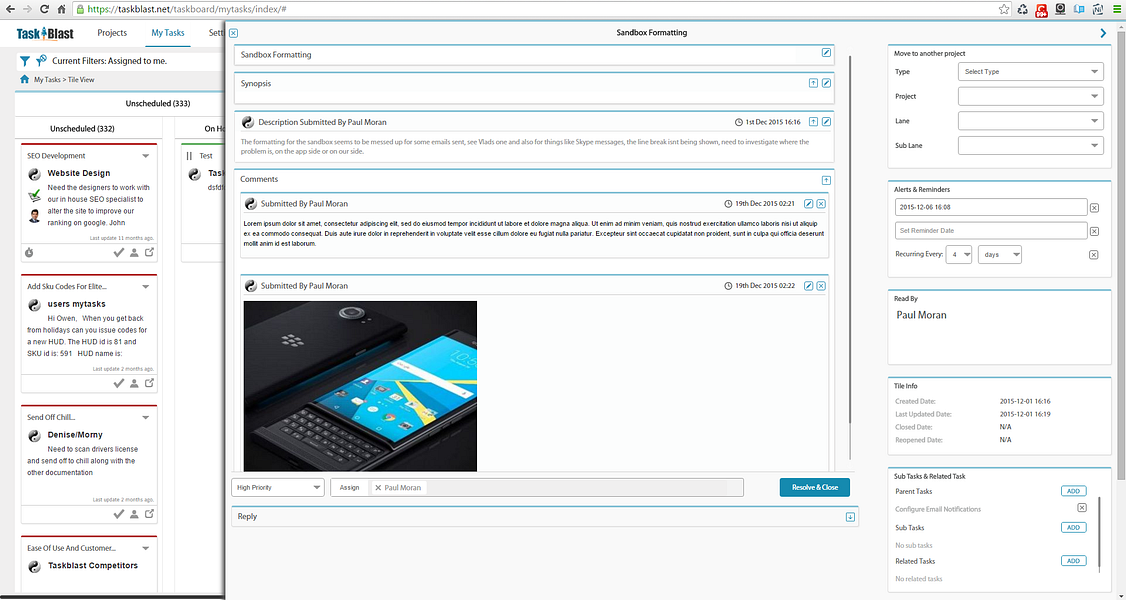This screenshot has width=1126, height=600.
Task: Open users mytasks tile via external icon
Action: point(149,383)
